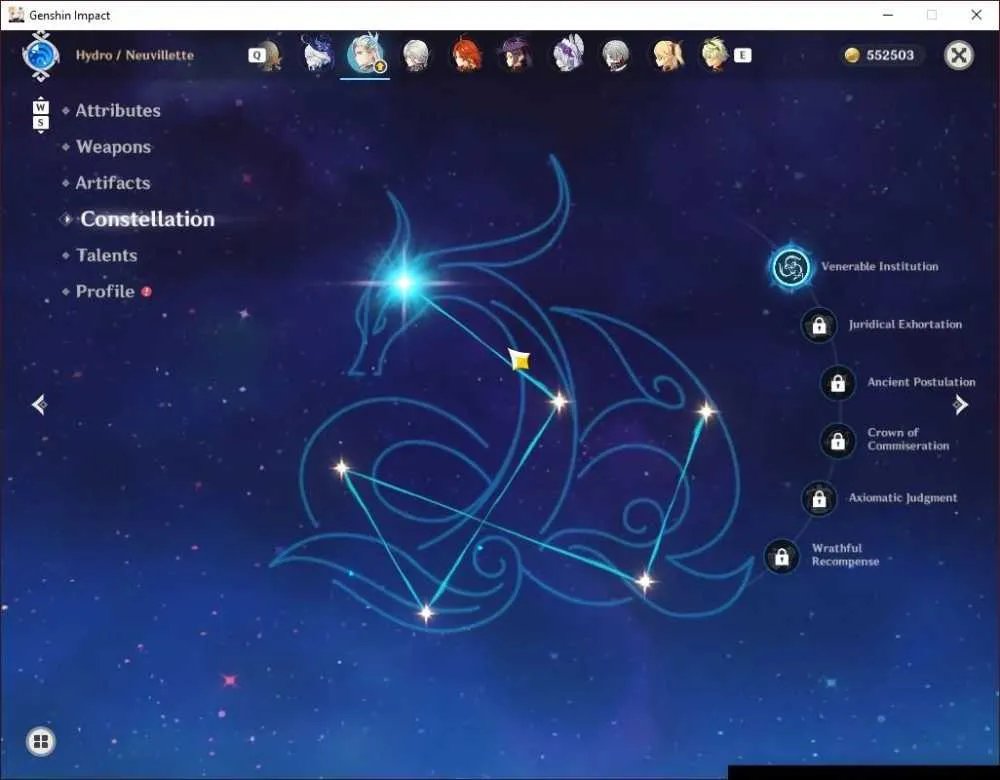Close the character screen with the X icon
The height and width of the screenshot is (780, 1000).
(959, 55)
